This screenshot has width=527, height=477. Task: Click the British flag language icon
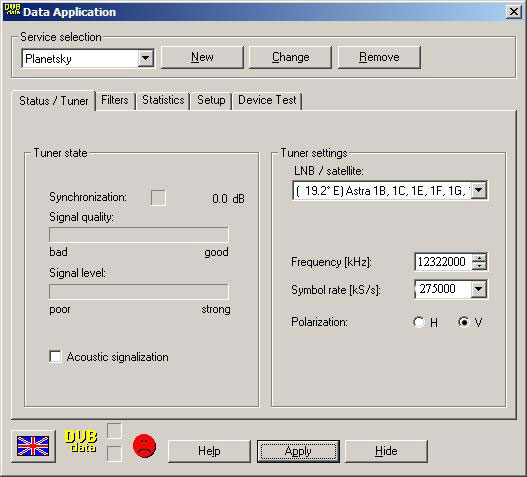33,446
